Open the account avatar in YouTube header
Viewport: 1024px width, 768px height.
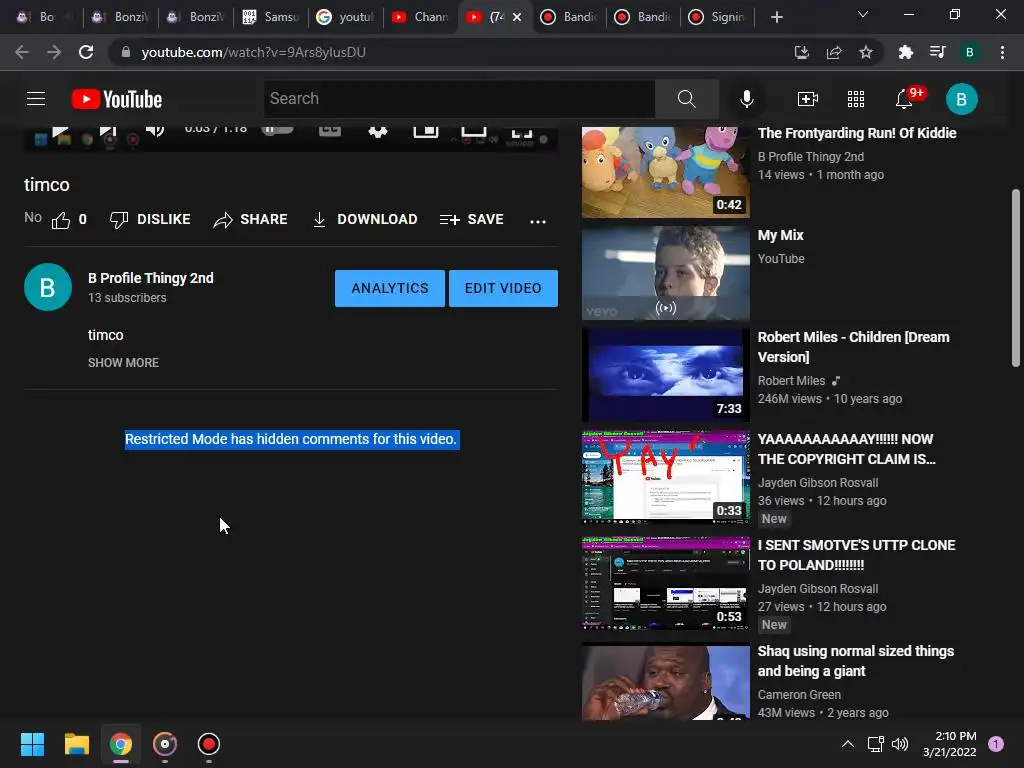(961, 99)
